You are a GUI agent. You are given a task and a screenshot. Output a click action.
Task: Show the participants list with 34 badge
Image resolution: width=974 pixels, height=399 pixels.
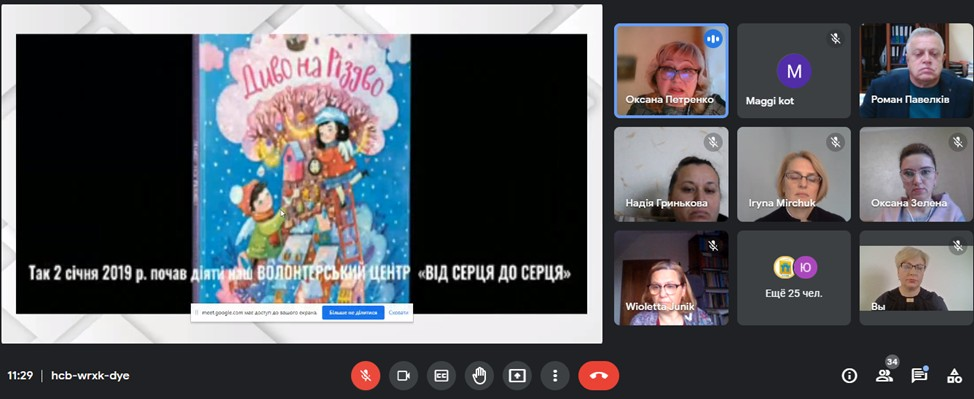tap(884, 375)
